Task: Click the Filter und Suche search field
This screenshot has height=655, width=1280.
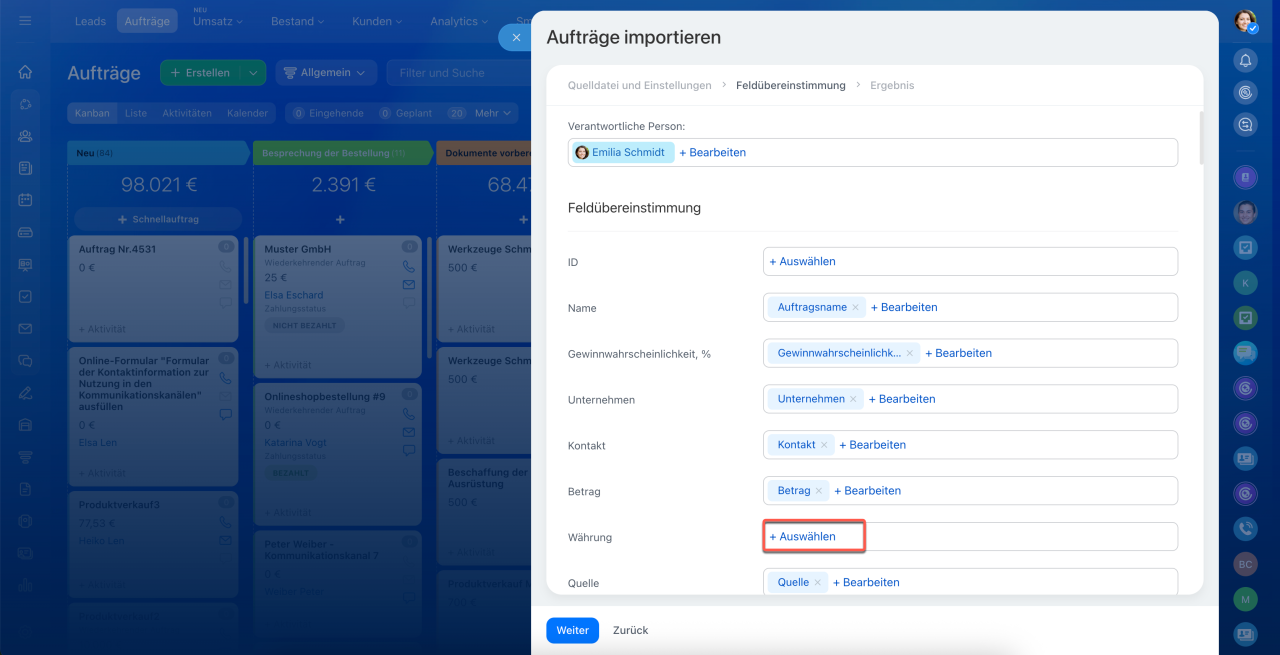Action: pyautogui.click(x=460, y=73)
